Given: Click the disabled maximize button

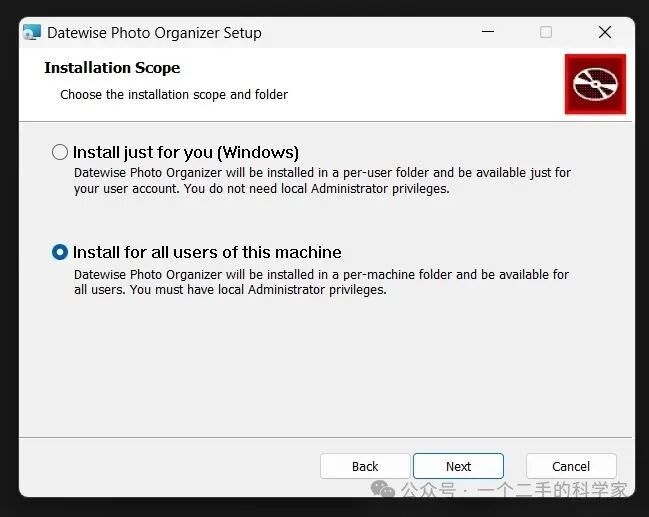Looking at the screenshot, I should click(546, 32).
